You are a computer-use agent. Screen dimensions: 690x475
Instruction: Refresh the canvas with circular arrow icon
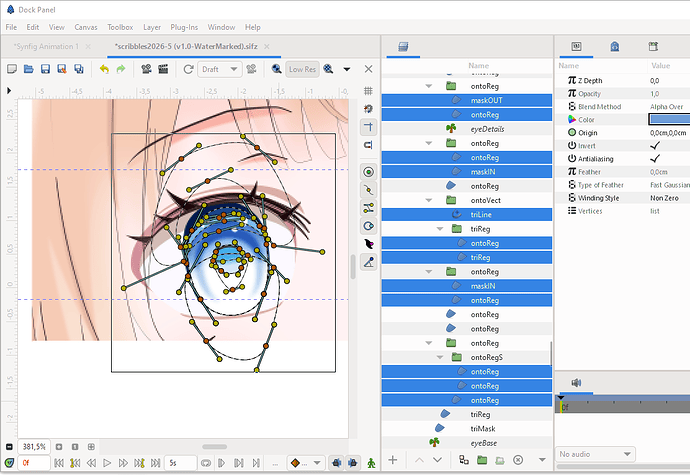click(x=188, y=69)
